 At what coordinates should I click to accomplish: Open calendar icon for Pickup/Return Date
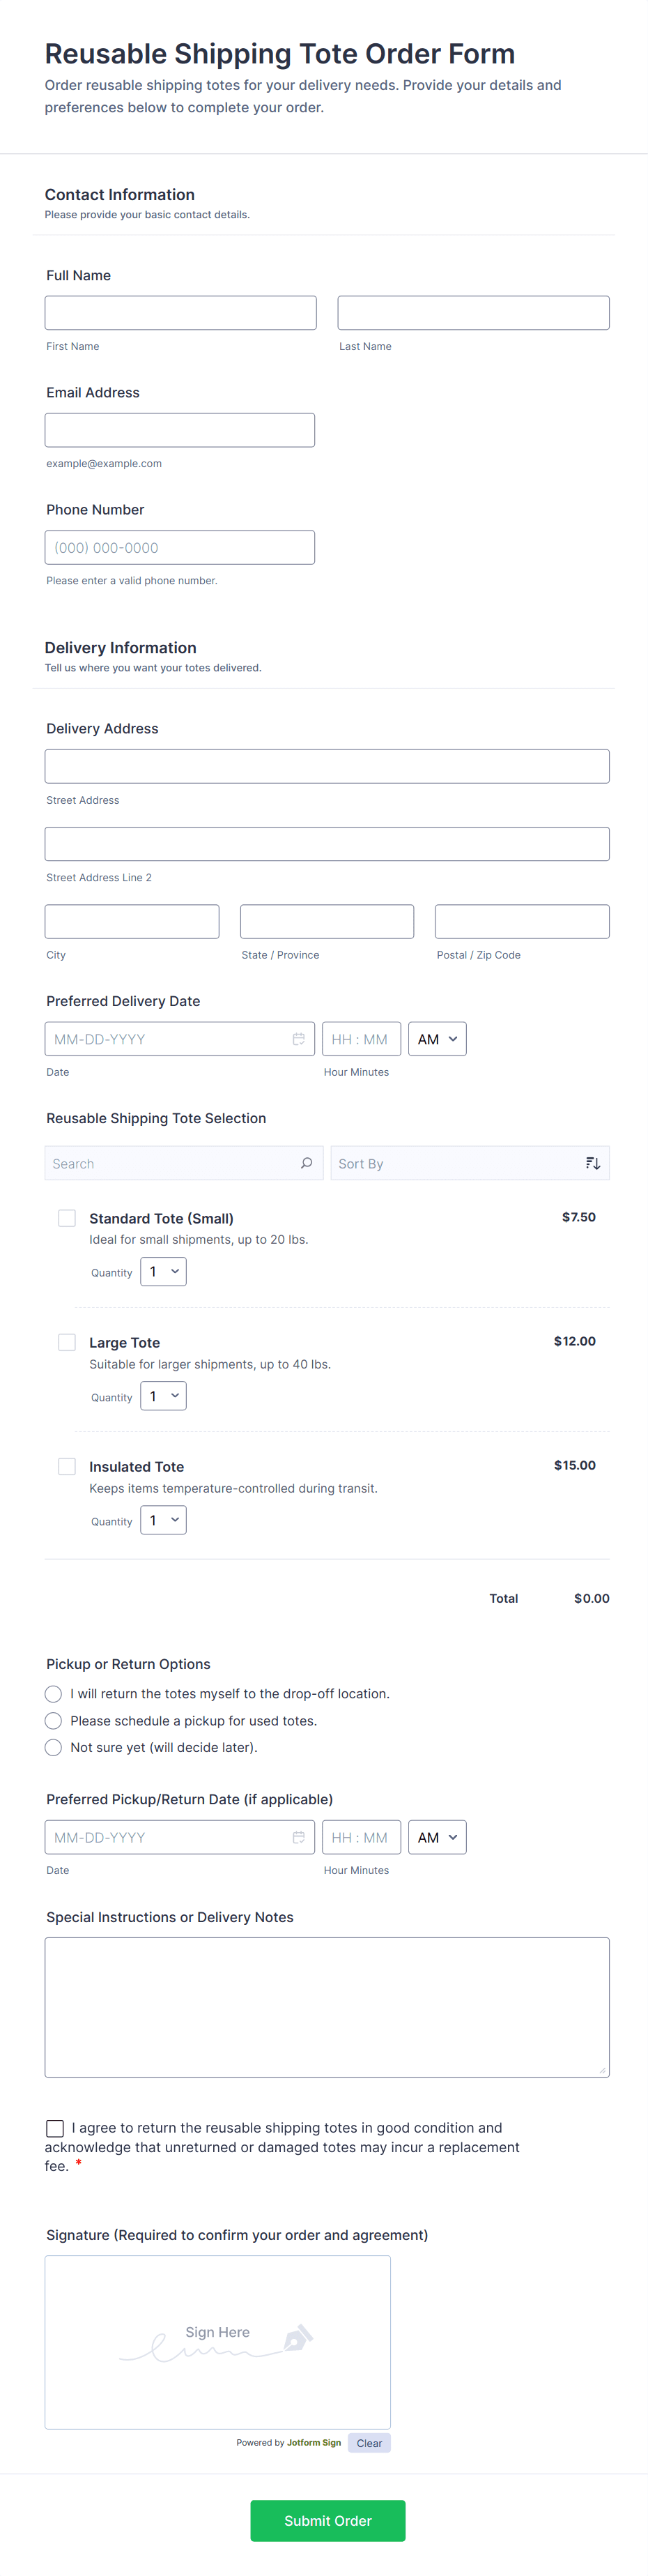pyautogui.click(x=298, y=1837)
